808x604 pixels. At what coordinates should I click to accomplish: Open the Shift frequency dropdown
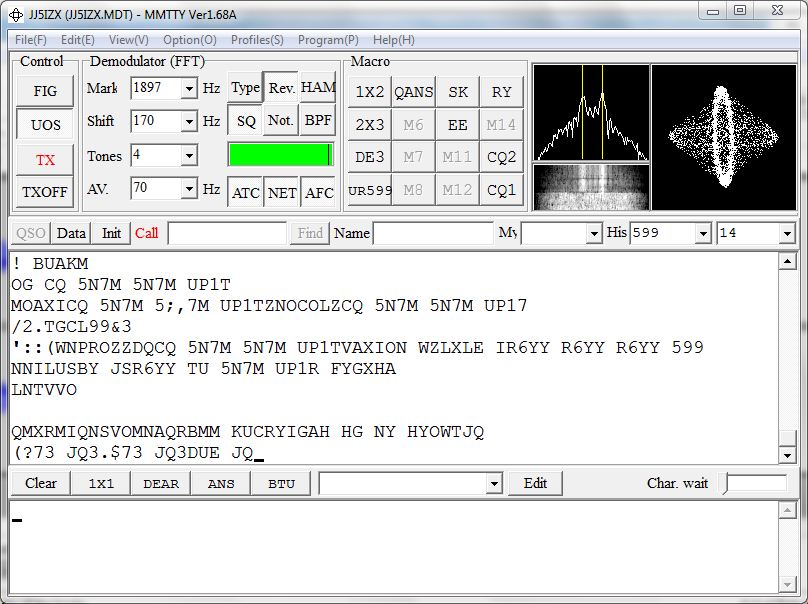click(x=190, y=122)
